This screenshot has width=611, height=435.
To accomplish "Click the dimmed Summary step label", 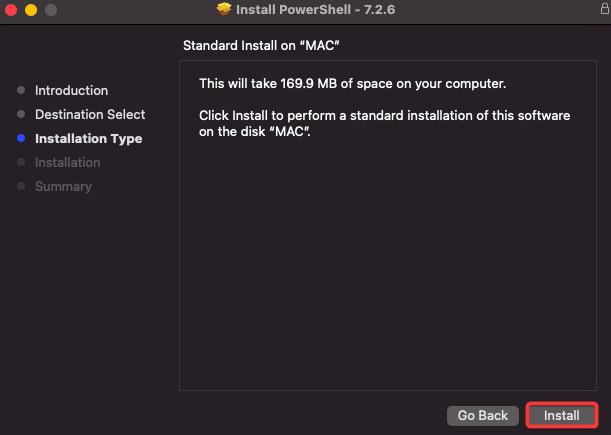I will pos(63,187).
